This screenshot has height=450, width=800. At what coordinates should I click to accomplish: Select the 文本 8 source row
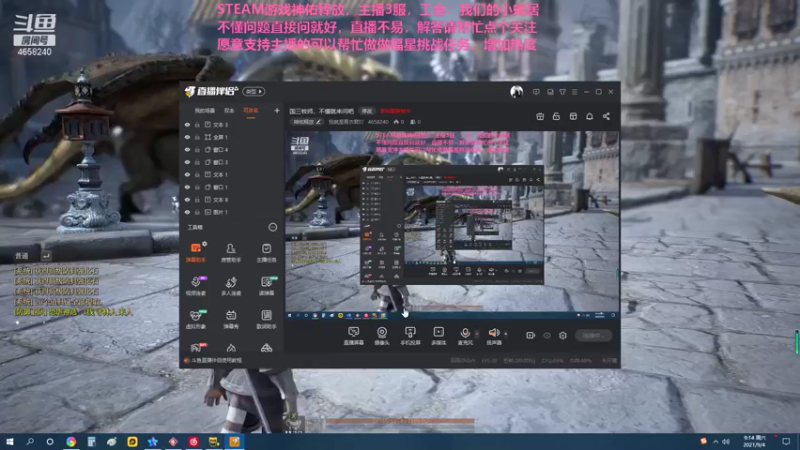point(232,199)
